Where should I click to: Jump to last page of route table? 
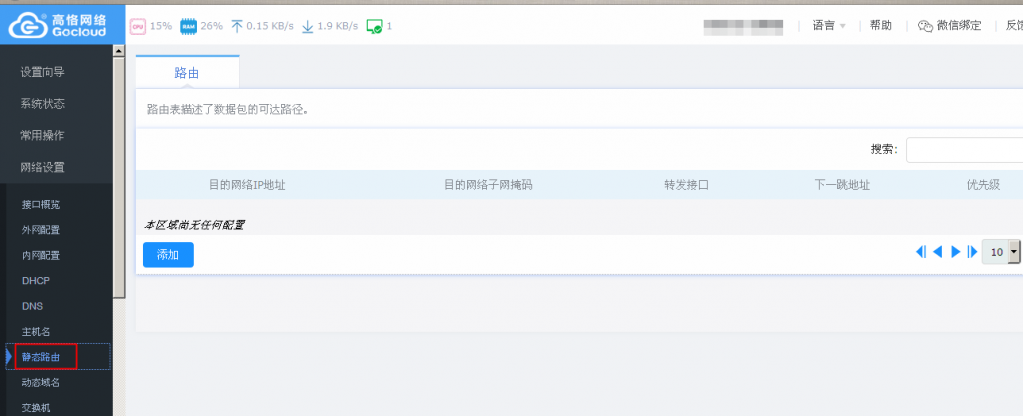pos(972,252)
